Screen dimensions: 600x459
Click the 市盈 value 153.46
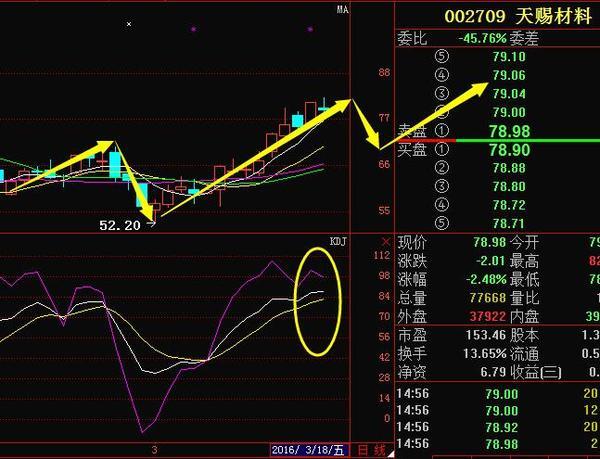click(x=486, y=335)
